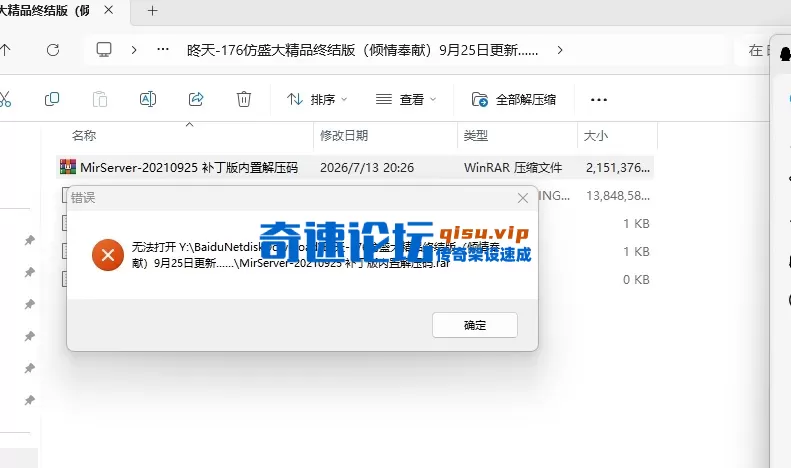Click the size value 2,151,376
This screenshot has height=468, width=791.
(617, 167)
